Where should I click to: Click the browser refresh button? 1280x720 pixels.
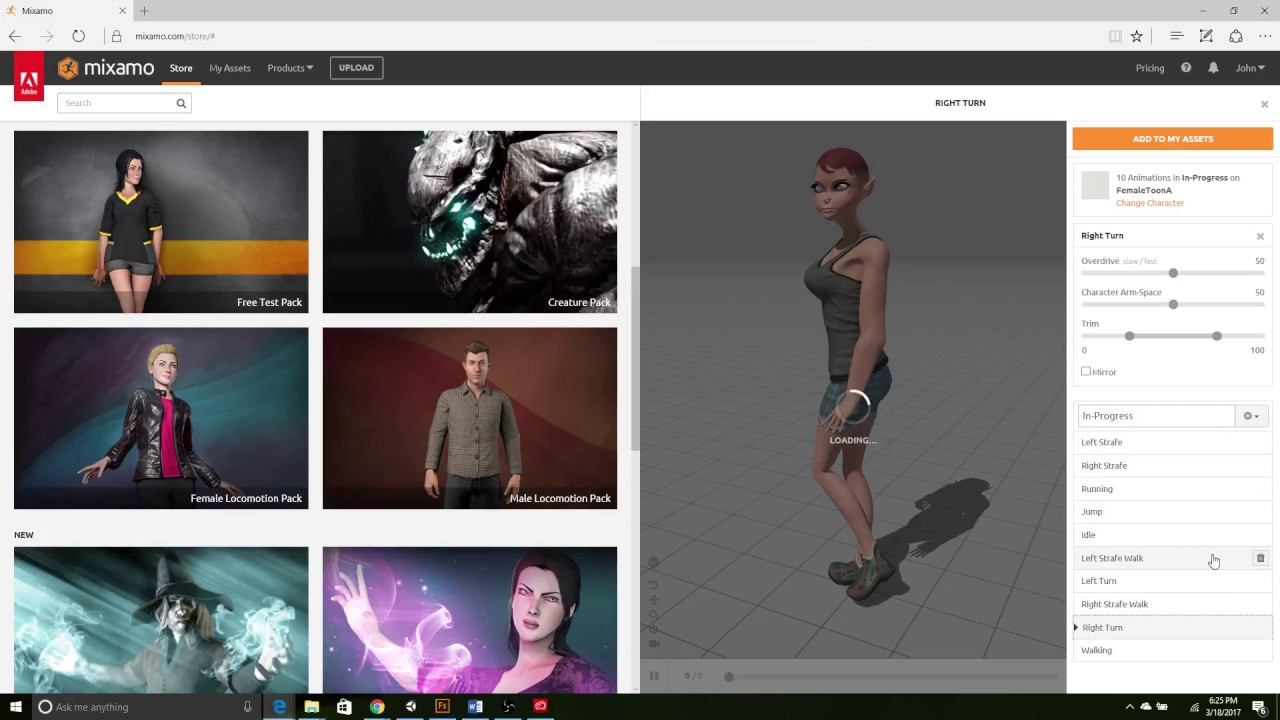coord(78,36)
